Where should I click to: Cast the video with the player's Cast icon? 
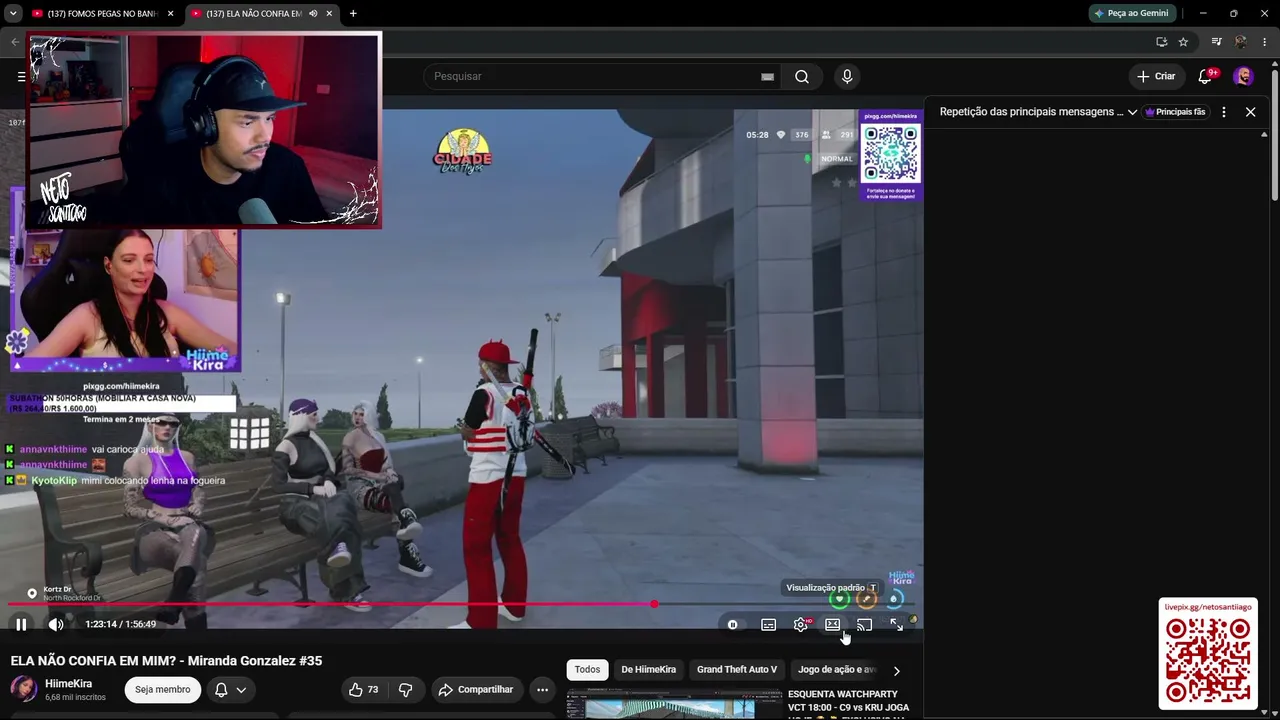click(x=864, y=624)
